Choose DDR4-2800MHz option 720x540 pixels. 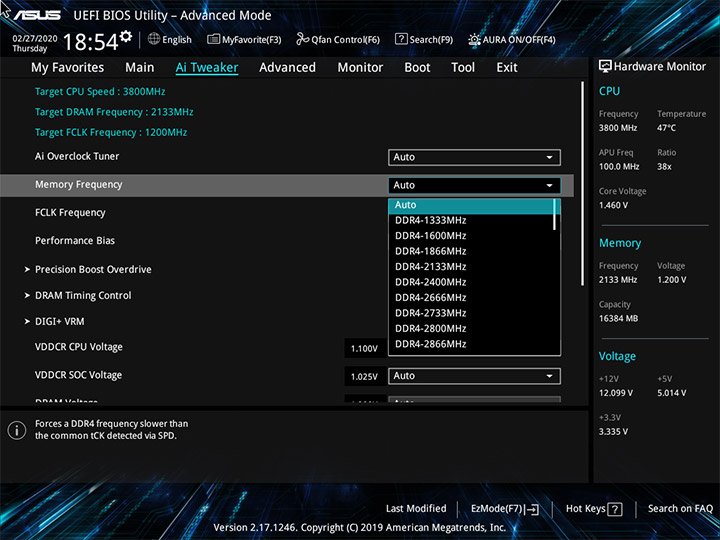coord(431,329)
